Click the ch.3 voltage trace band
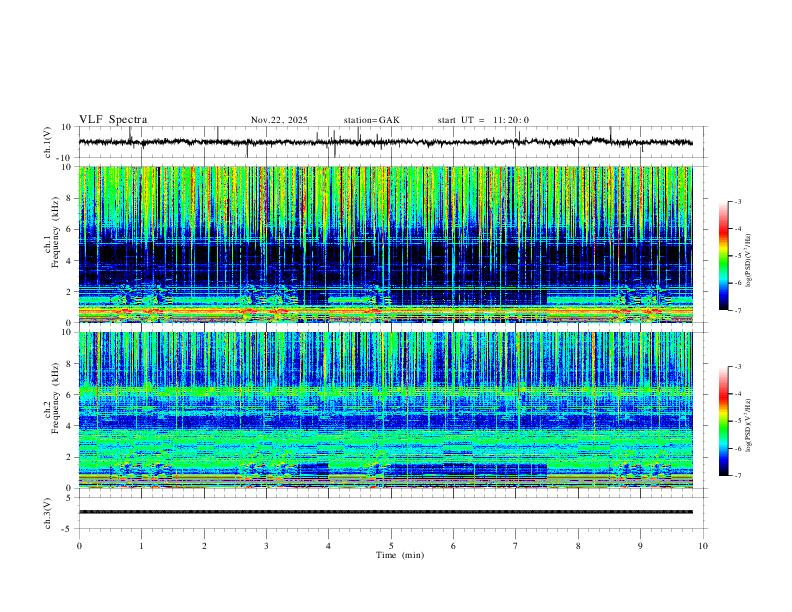 tap(385, 512)
